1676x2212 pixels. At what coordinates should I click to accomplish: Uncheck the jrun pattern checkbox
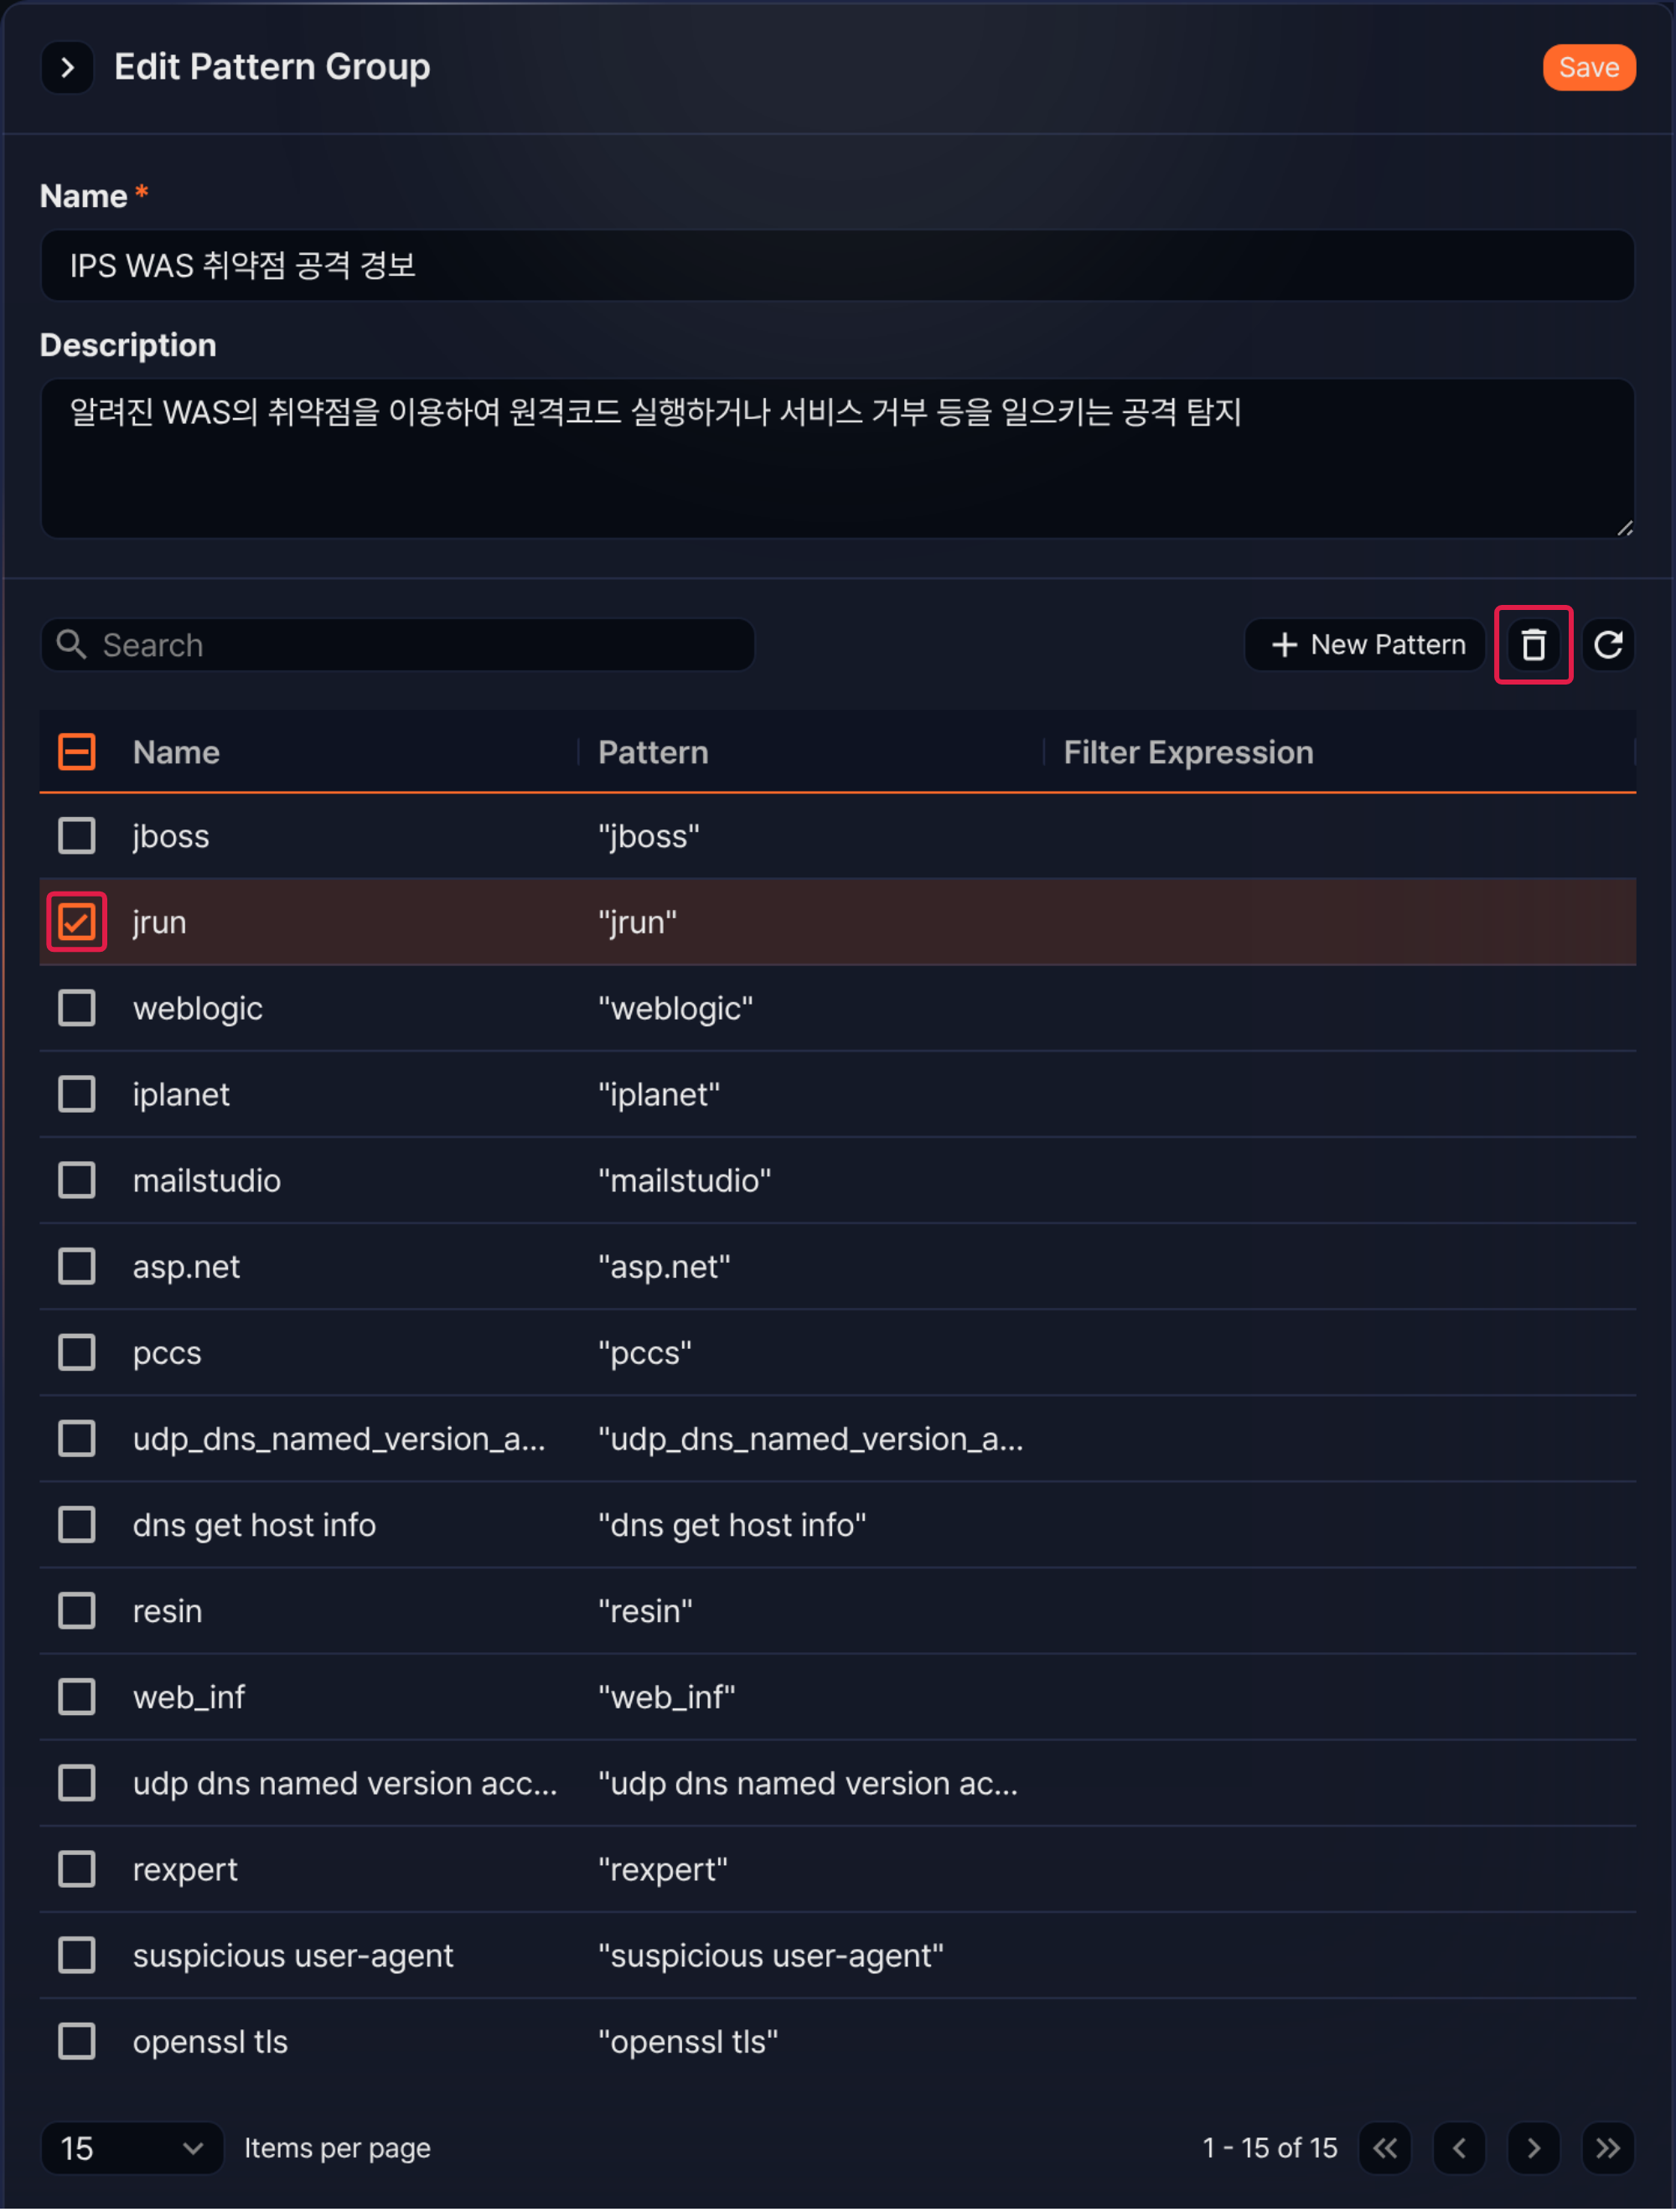[x=76, y=922]
